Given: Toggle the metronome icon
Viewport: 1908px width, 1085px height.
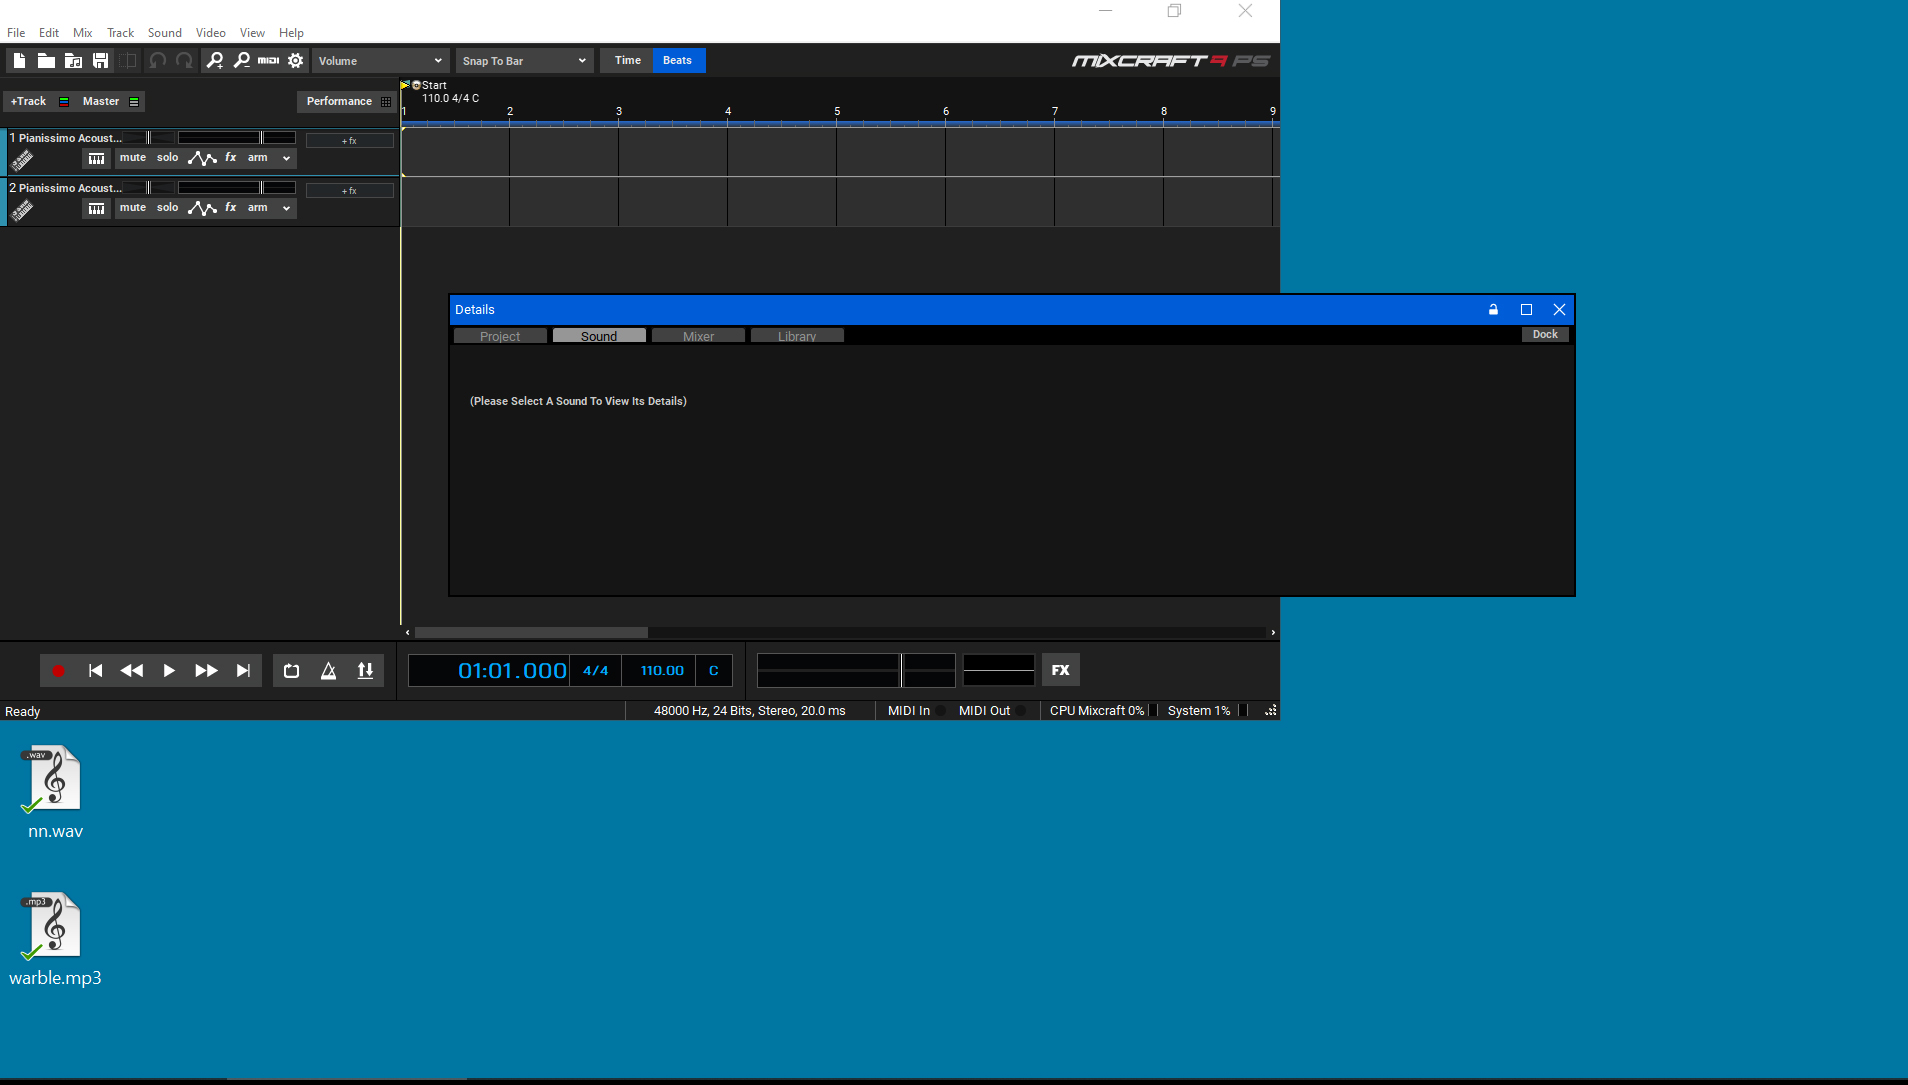Looking at the screenshot, I should (x=328, y=671).
